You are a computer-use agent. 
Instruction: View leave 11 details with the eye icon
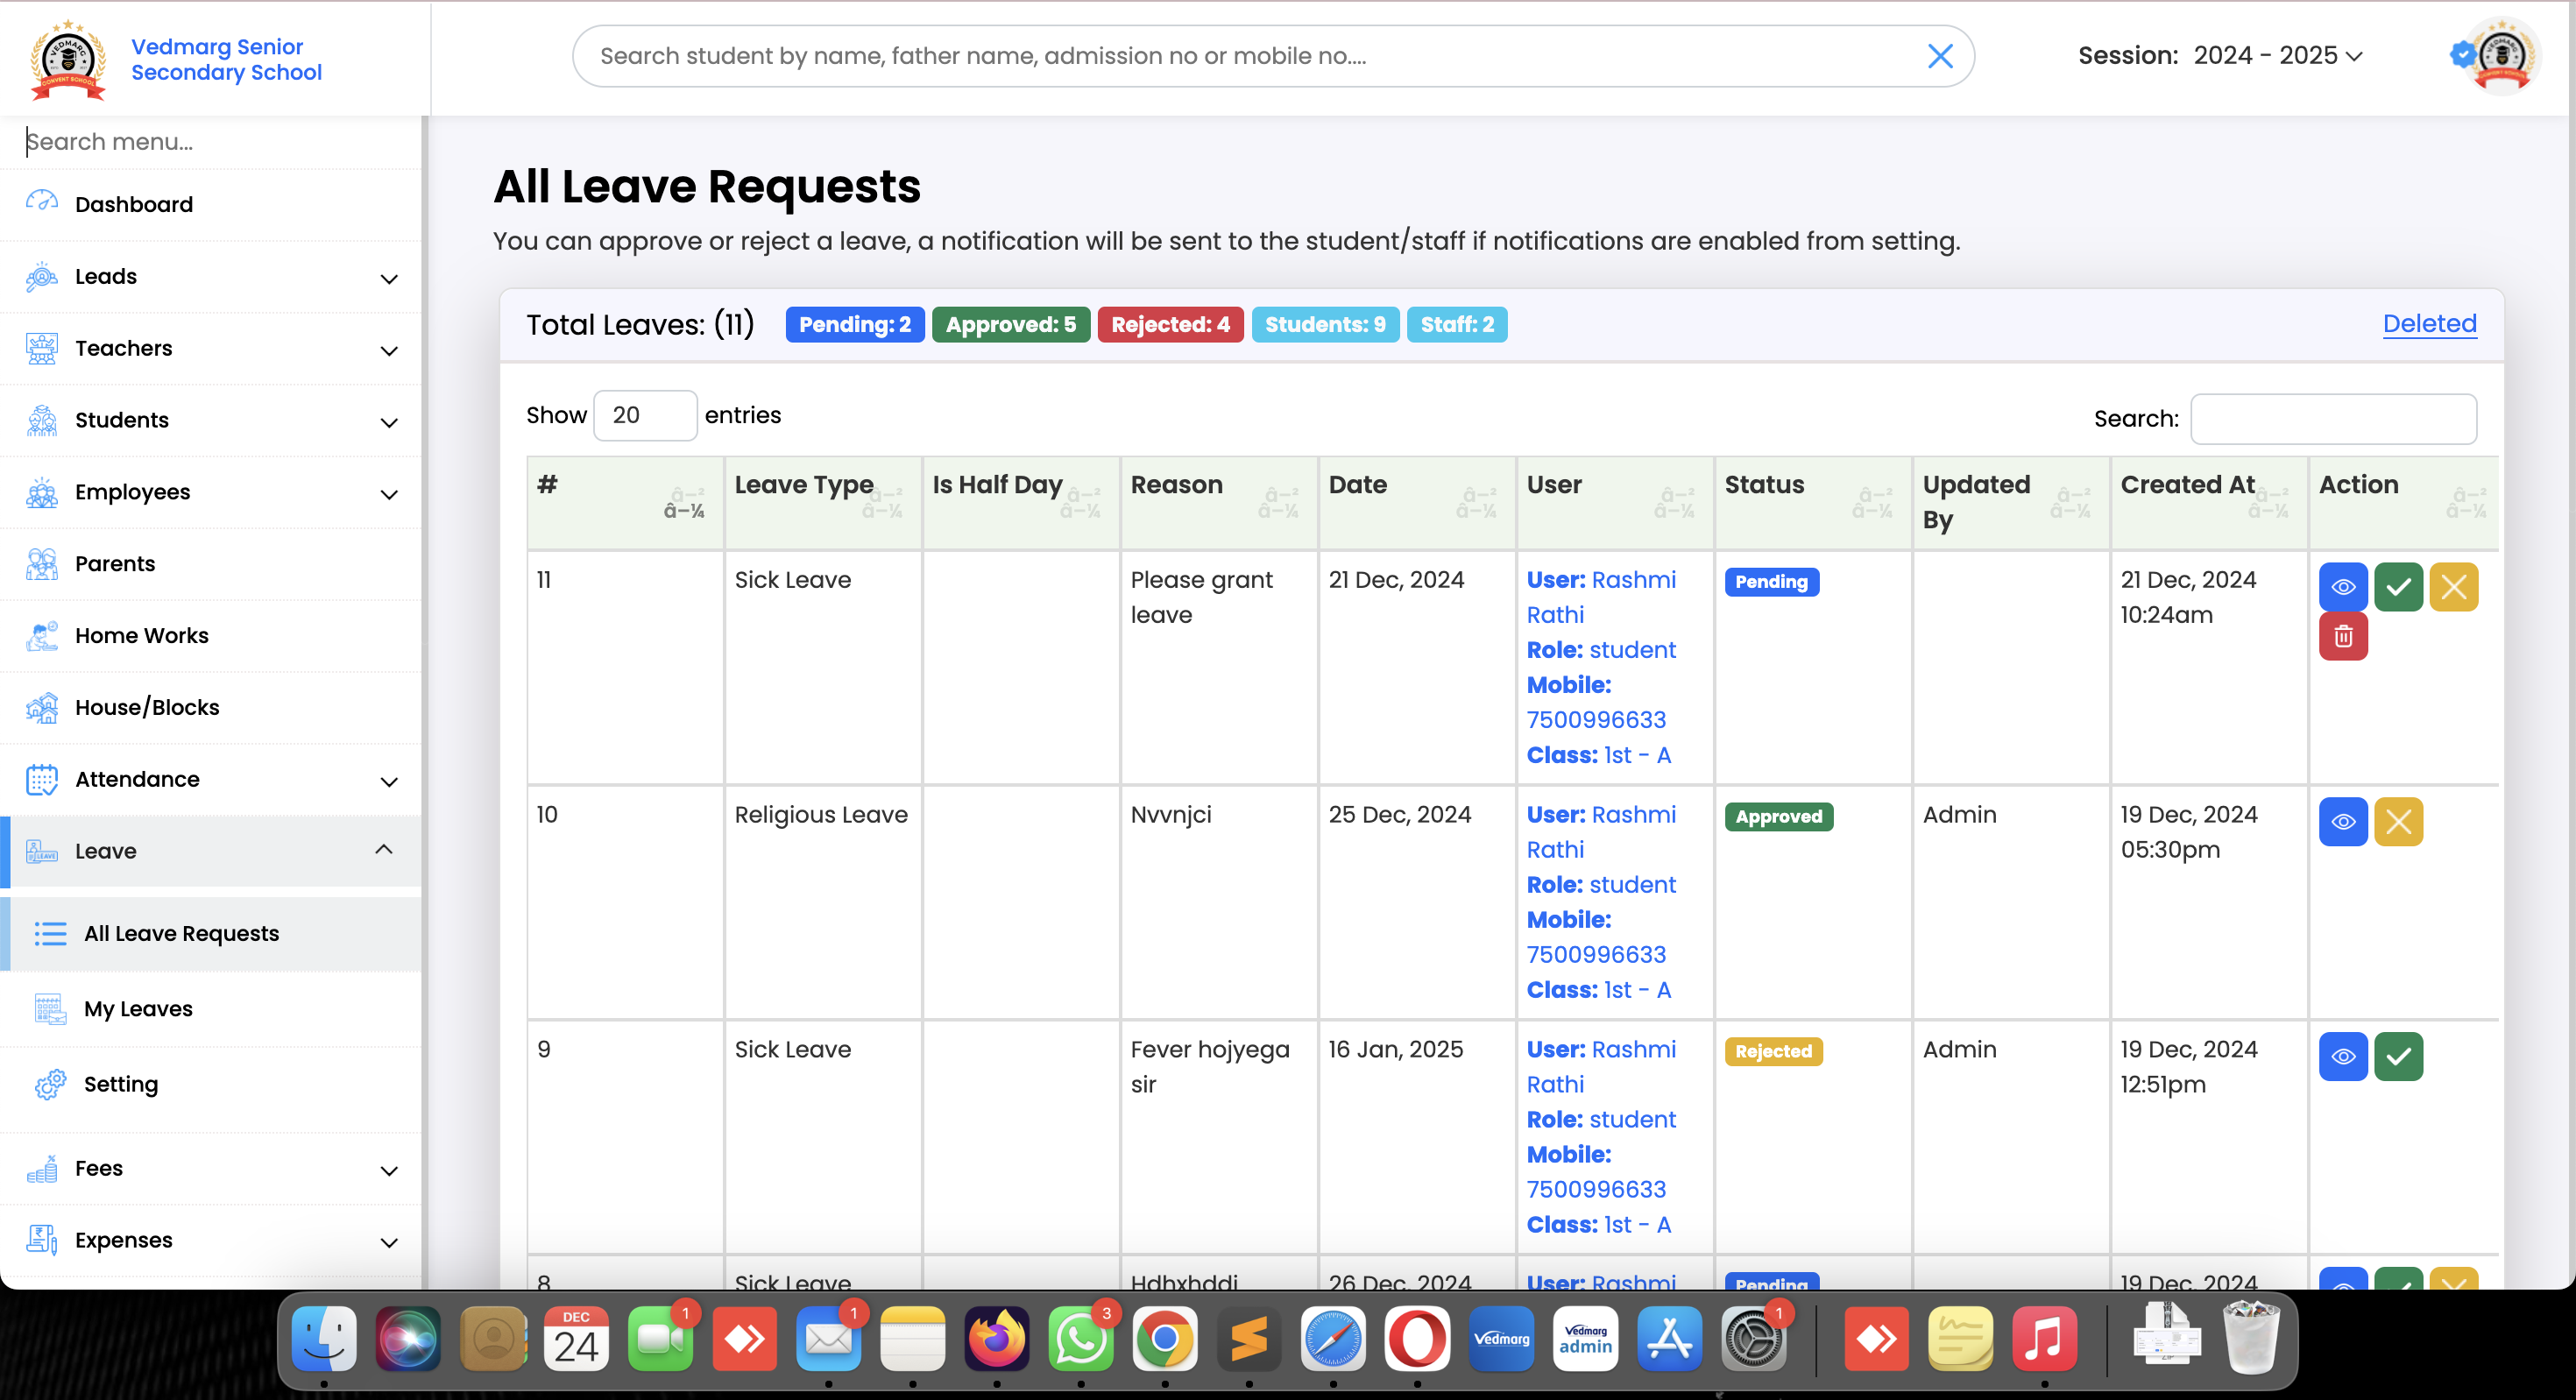[2342, 587]
